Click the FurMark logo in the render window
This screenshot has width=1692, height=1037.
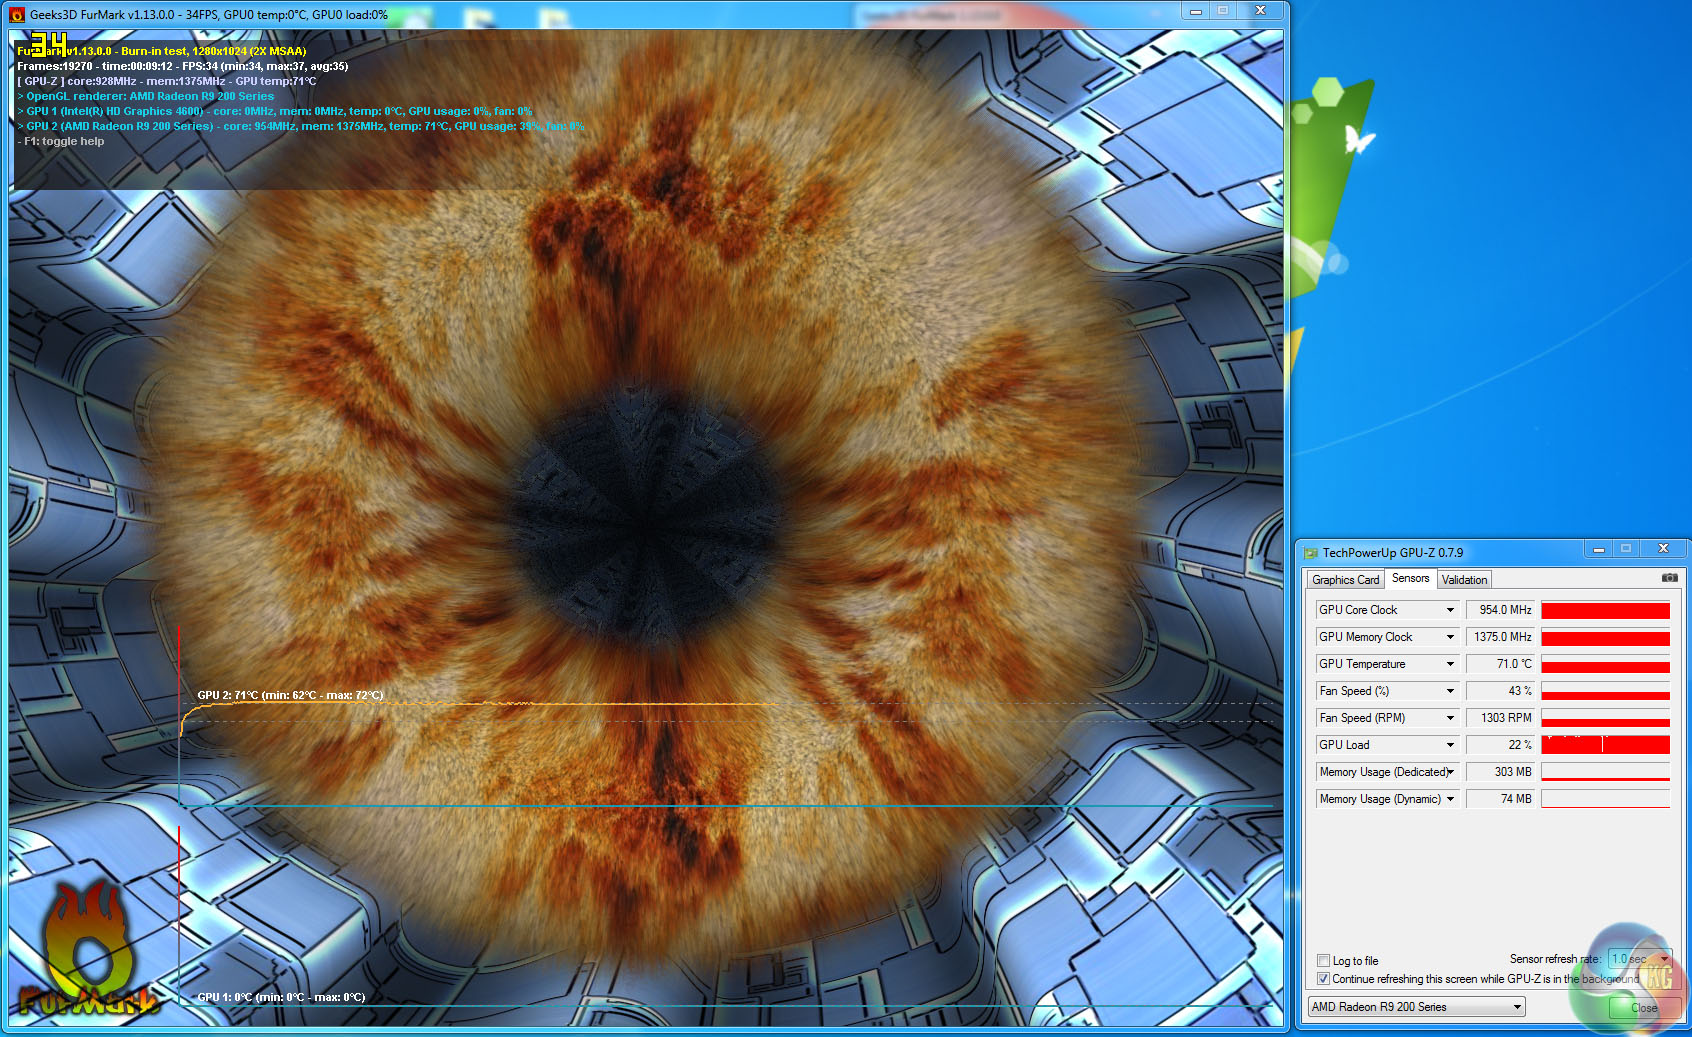[x=89, y=948]
